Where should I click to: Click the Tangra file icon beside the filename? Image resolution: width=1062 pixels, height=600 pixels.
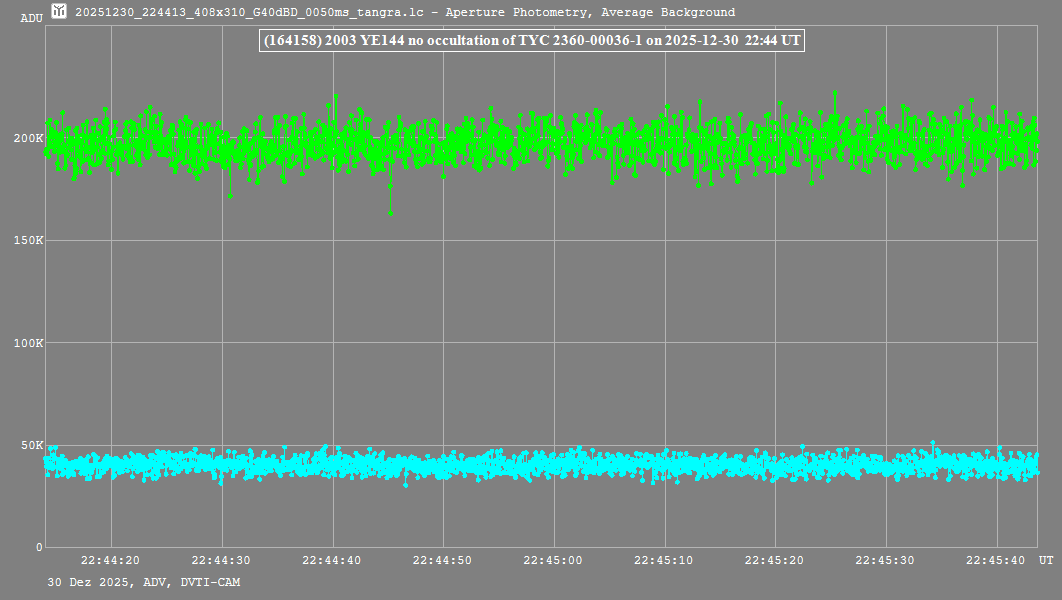tap(60, 12)
